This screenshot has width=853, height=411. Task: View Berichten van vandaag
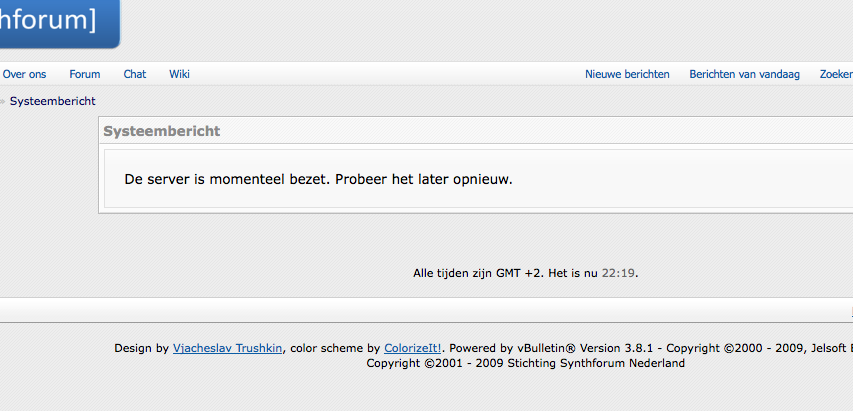point(745,74)
